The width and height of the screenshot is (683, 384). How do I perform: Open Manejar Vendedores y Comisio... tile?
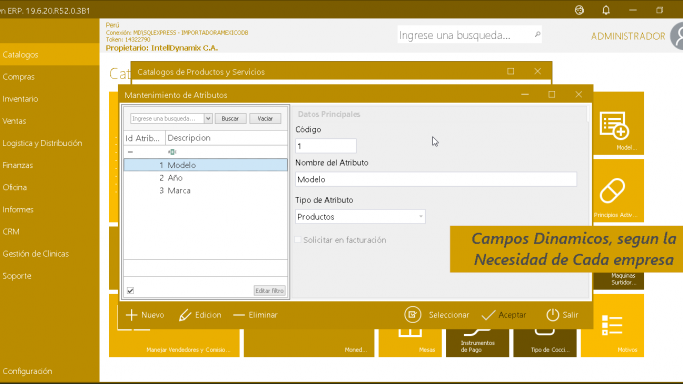(174, 343)
